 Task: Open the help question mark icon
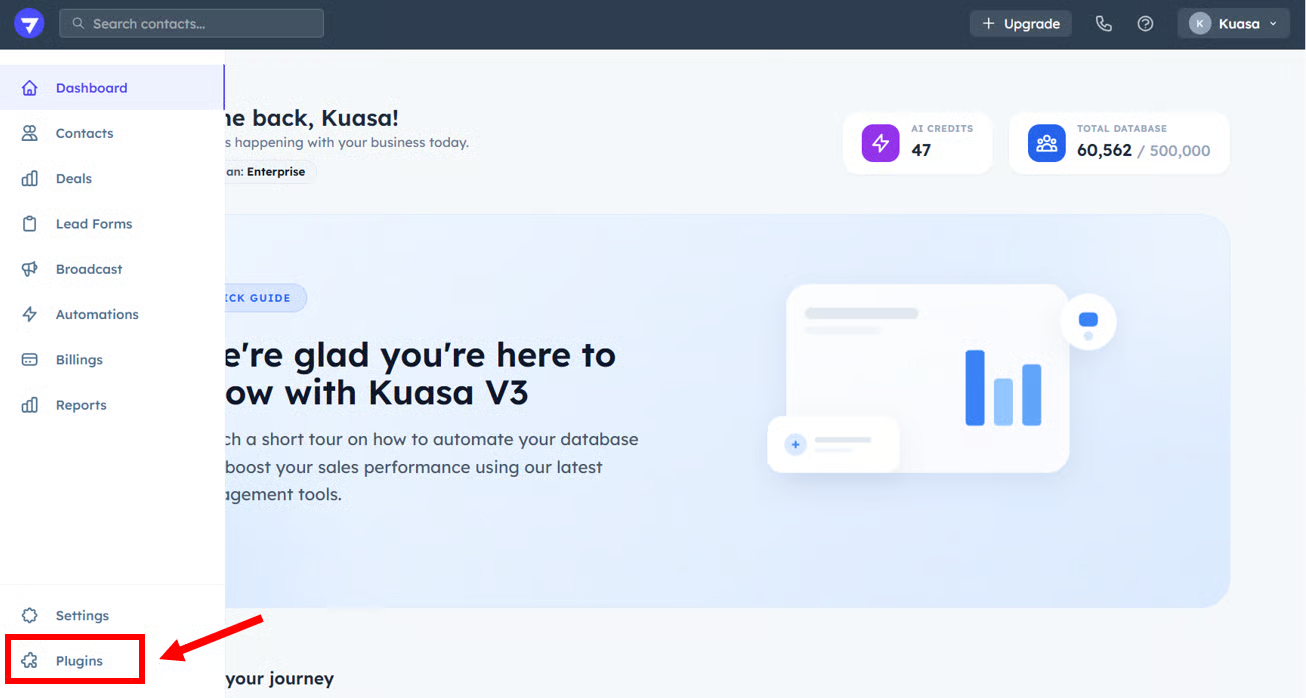point(1145,24)
